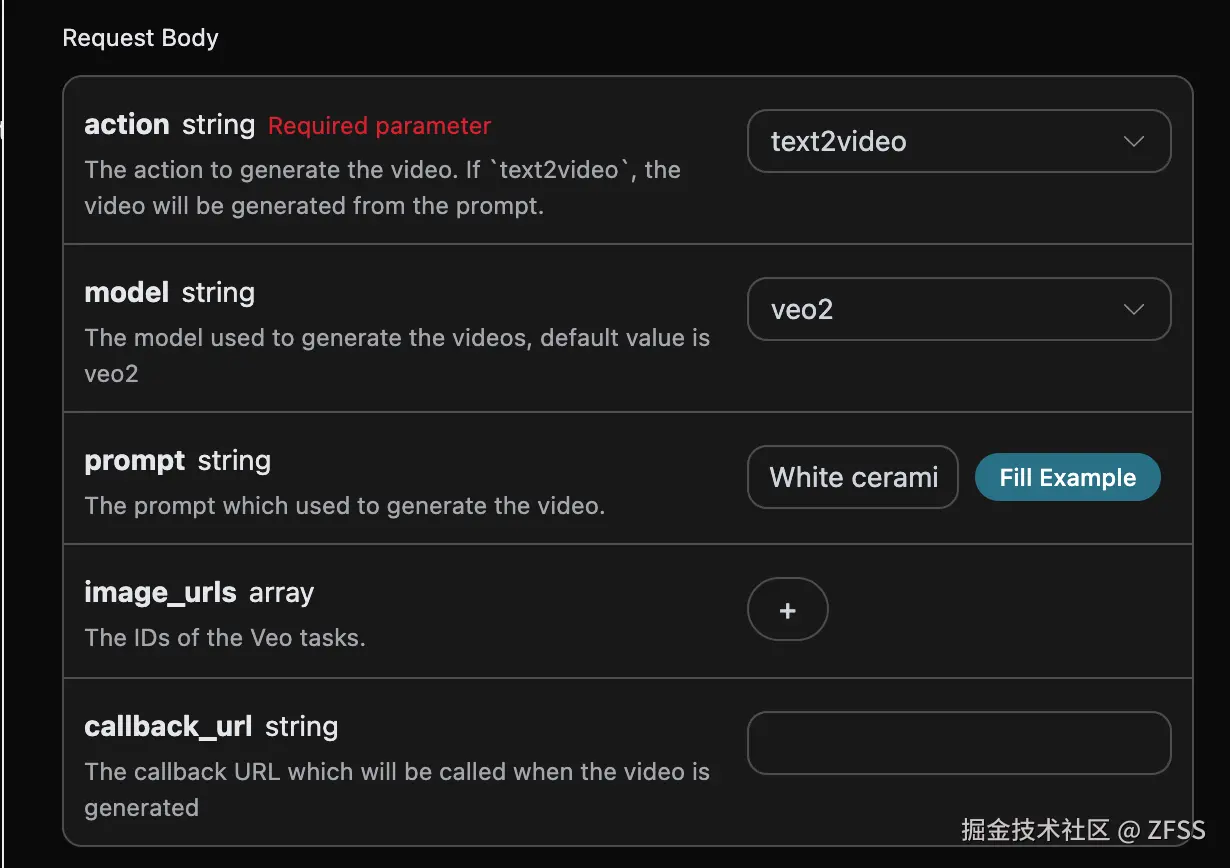The height and width of the screenshot is (868, 1230).
Task: Click the red Required parameter label
Action: [x=379, y=126]
